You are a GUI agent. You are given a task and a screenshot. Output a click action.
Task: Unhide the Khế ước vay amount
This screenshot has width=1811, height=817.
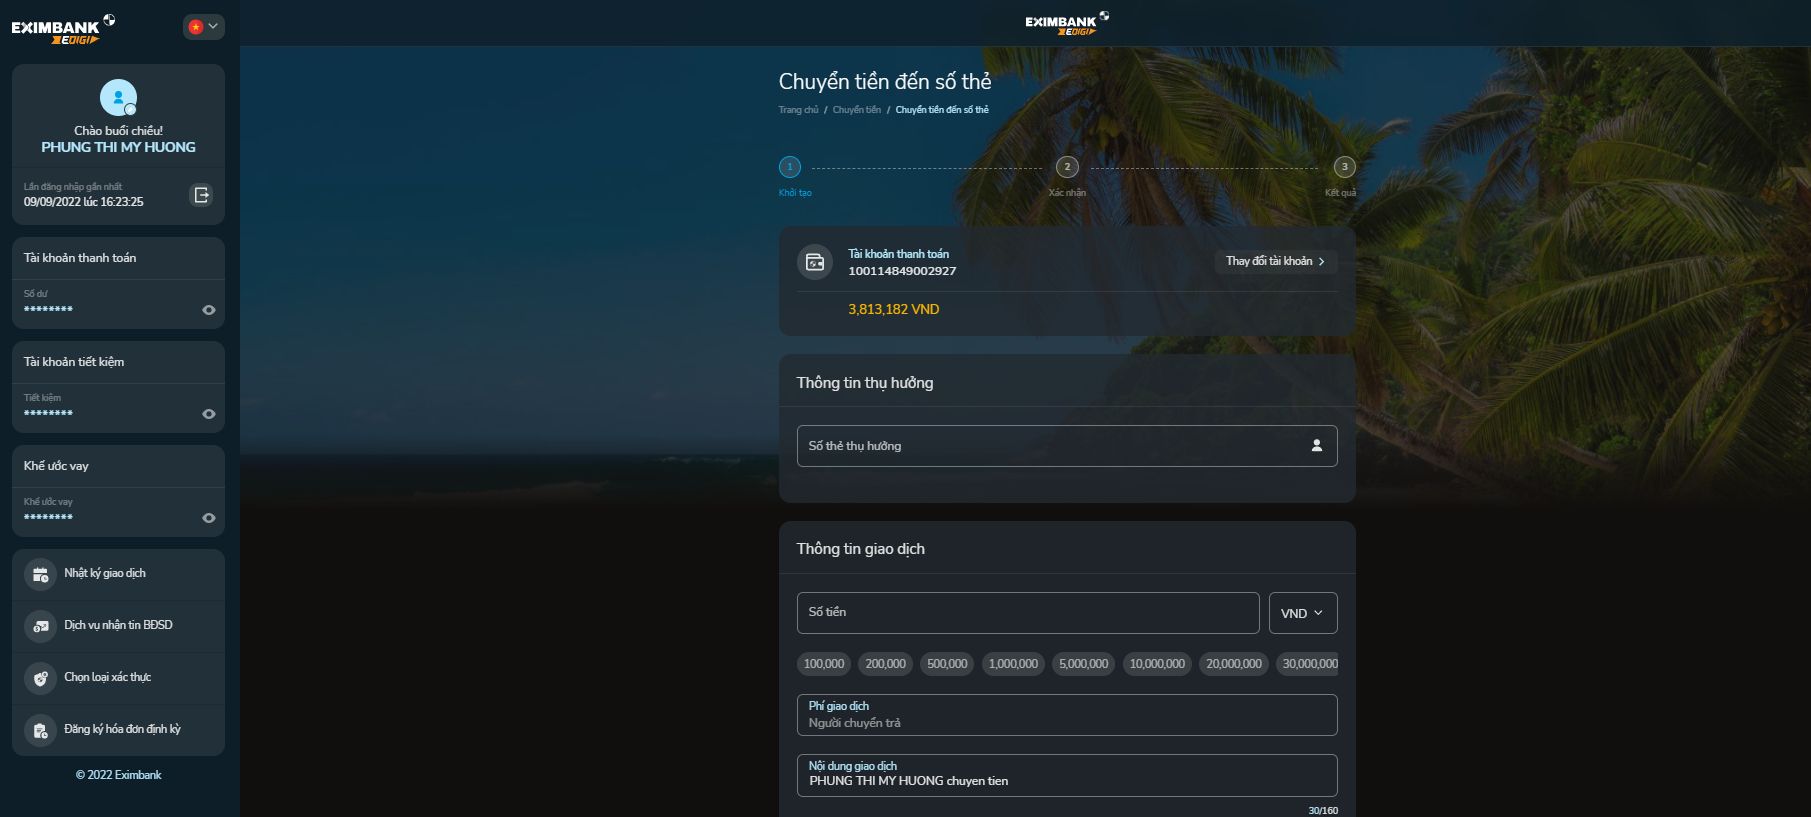point(208,518)
